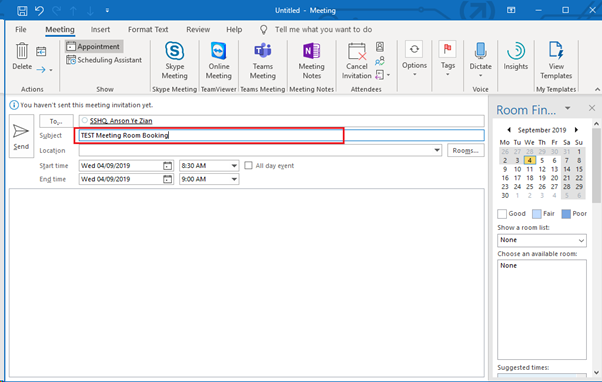The width and height of the screenshot is (602, 382).
Task: Open OneNote Meeting Notes
Action: tap(311, 61)
